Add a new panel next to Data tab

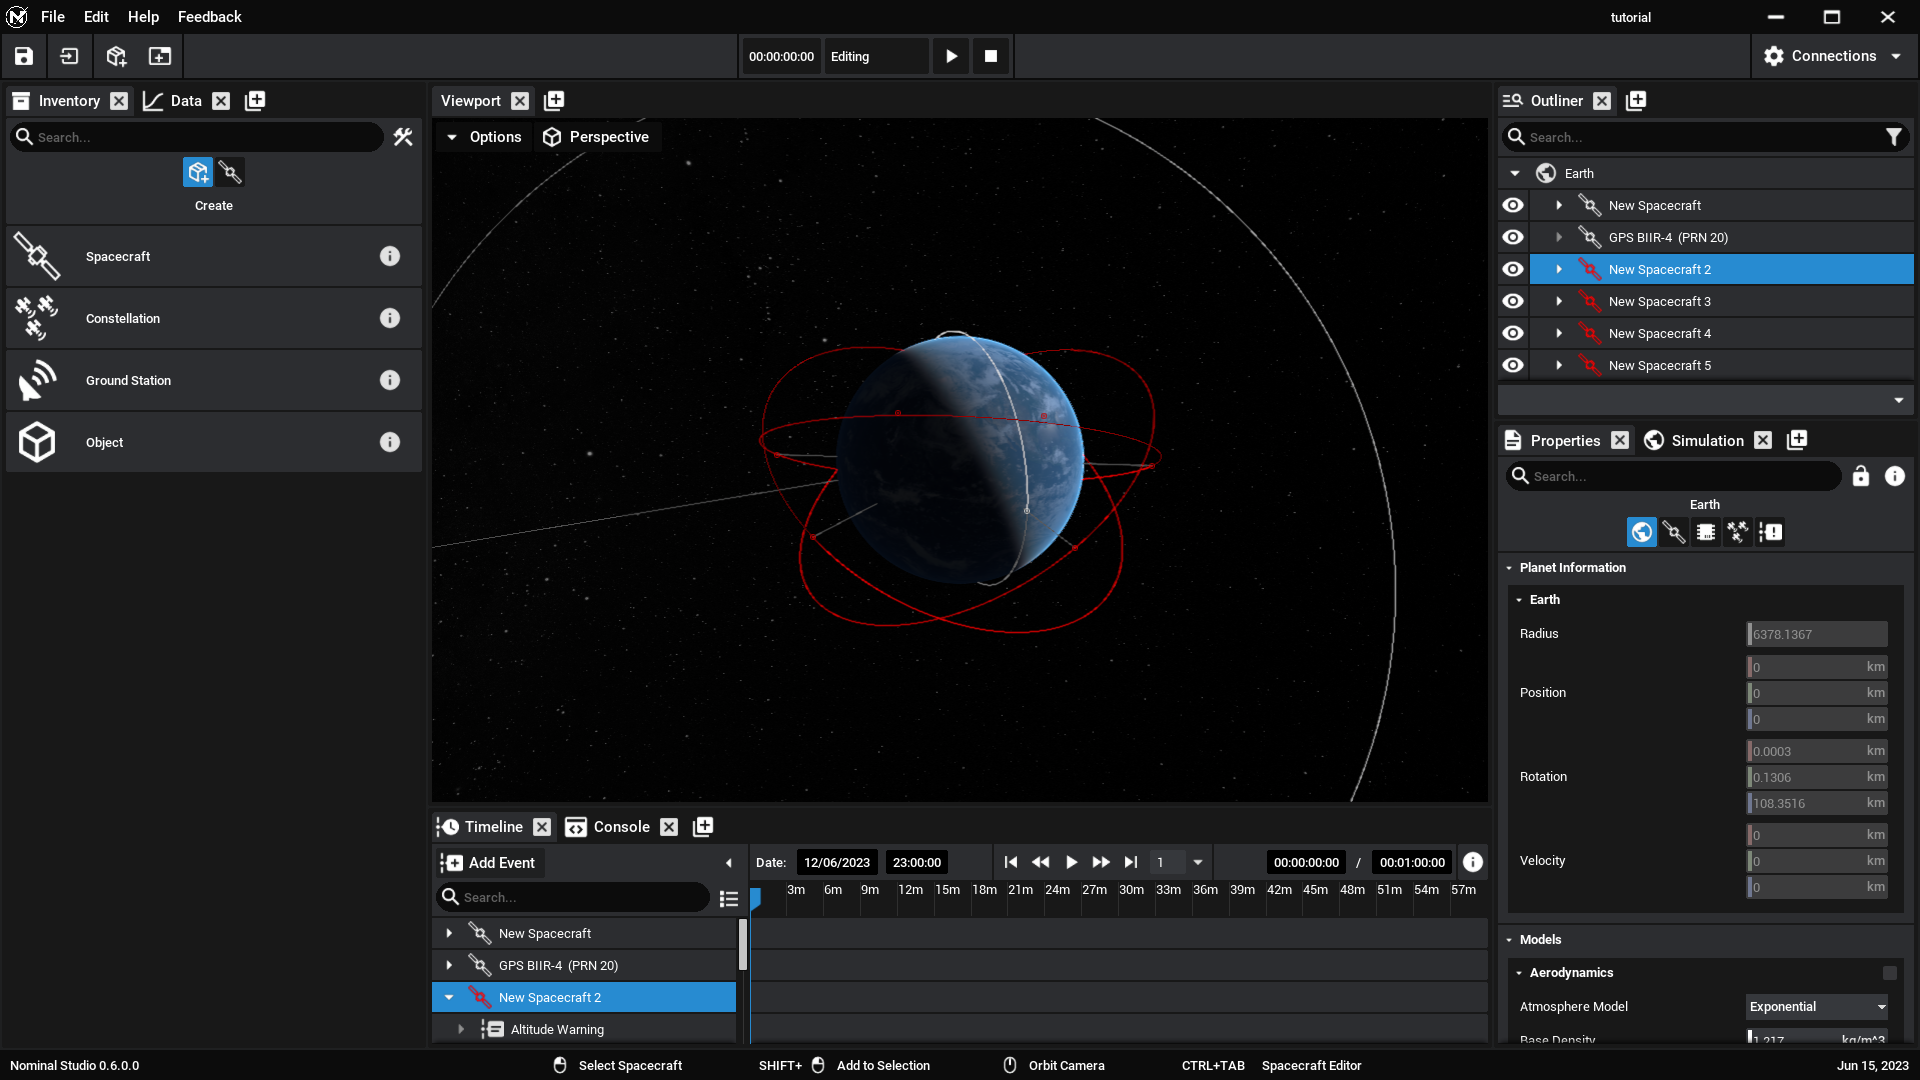pyautogui.click(x=255, y=100)
